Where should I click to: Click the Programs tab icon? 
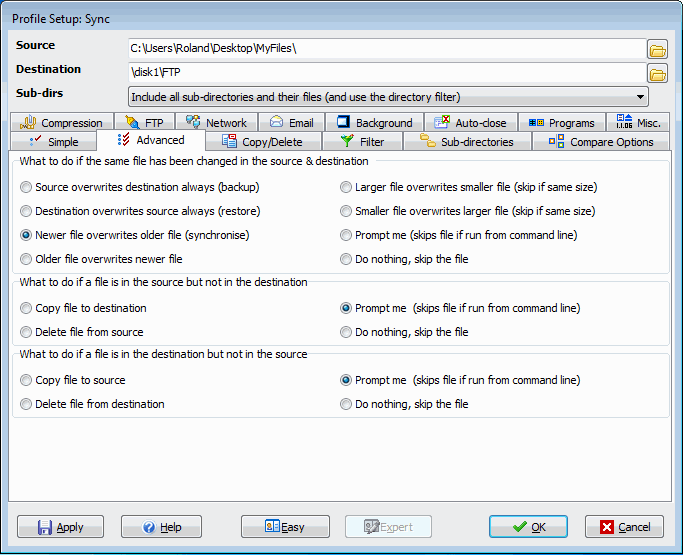click(x=536, y=123)
